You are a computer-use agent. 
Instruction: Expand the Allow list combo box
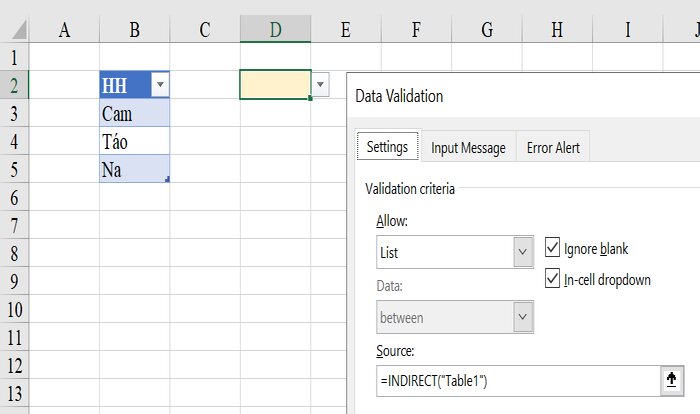pos(454,252)
